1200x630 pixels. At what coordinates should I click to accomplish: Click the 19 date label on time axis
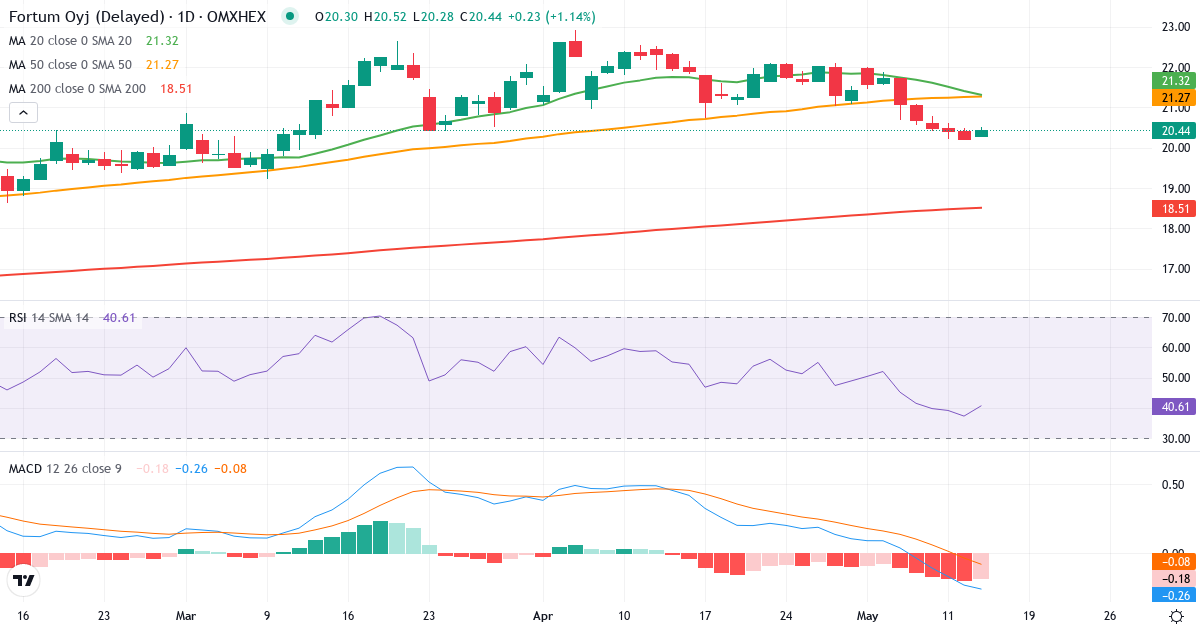tap(1030, 616)
